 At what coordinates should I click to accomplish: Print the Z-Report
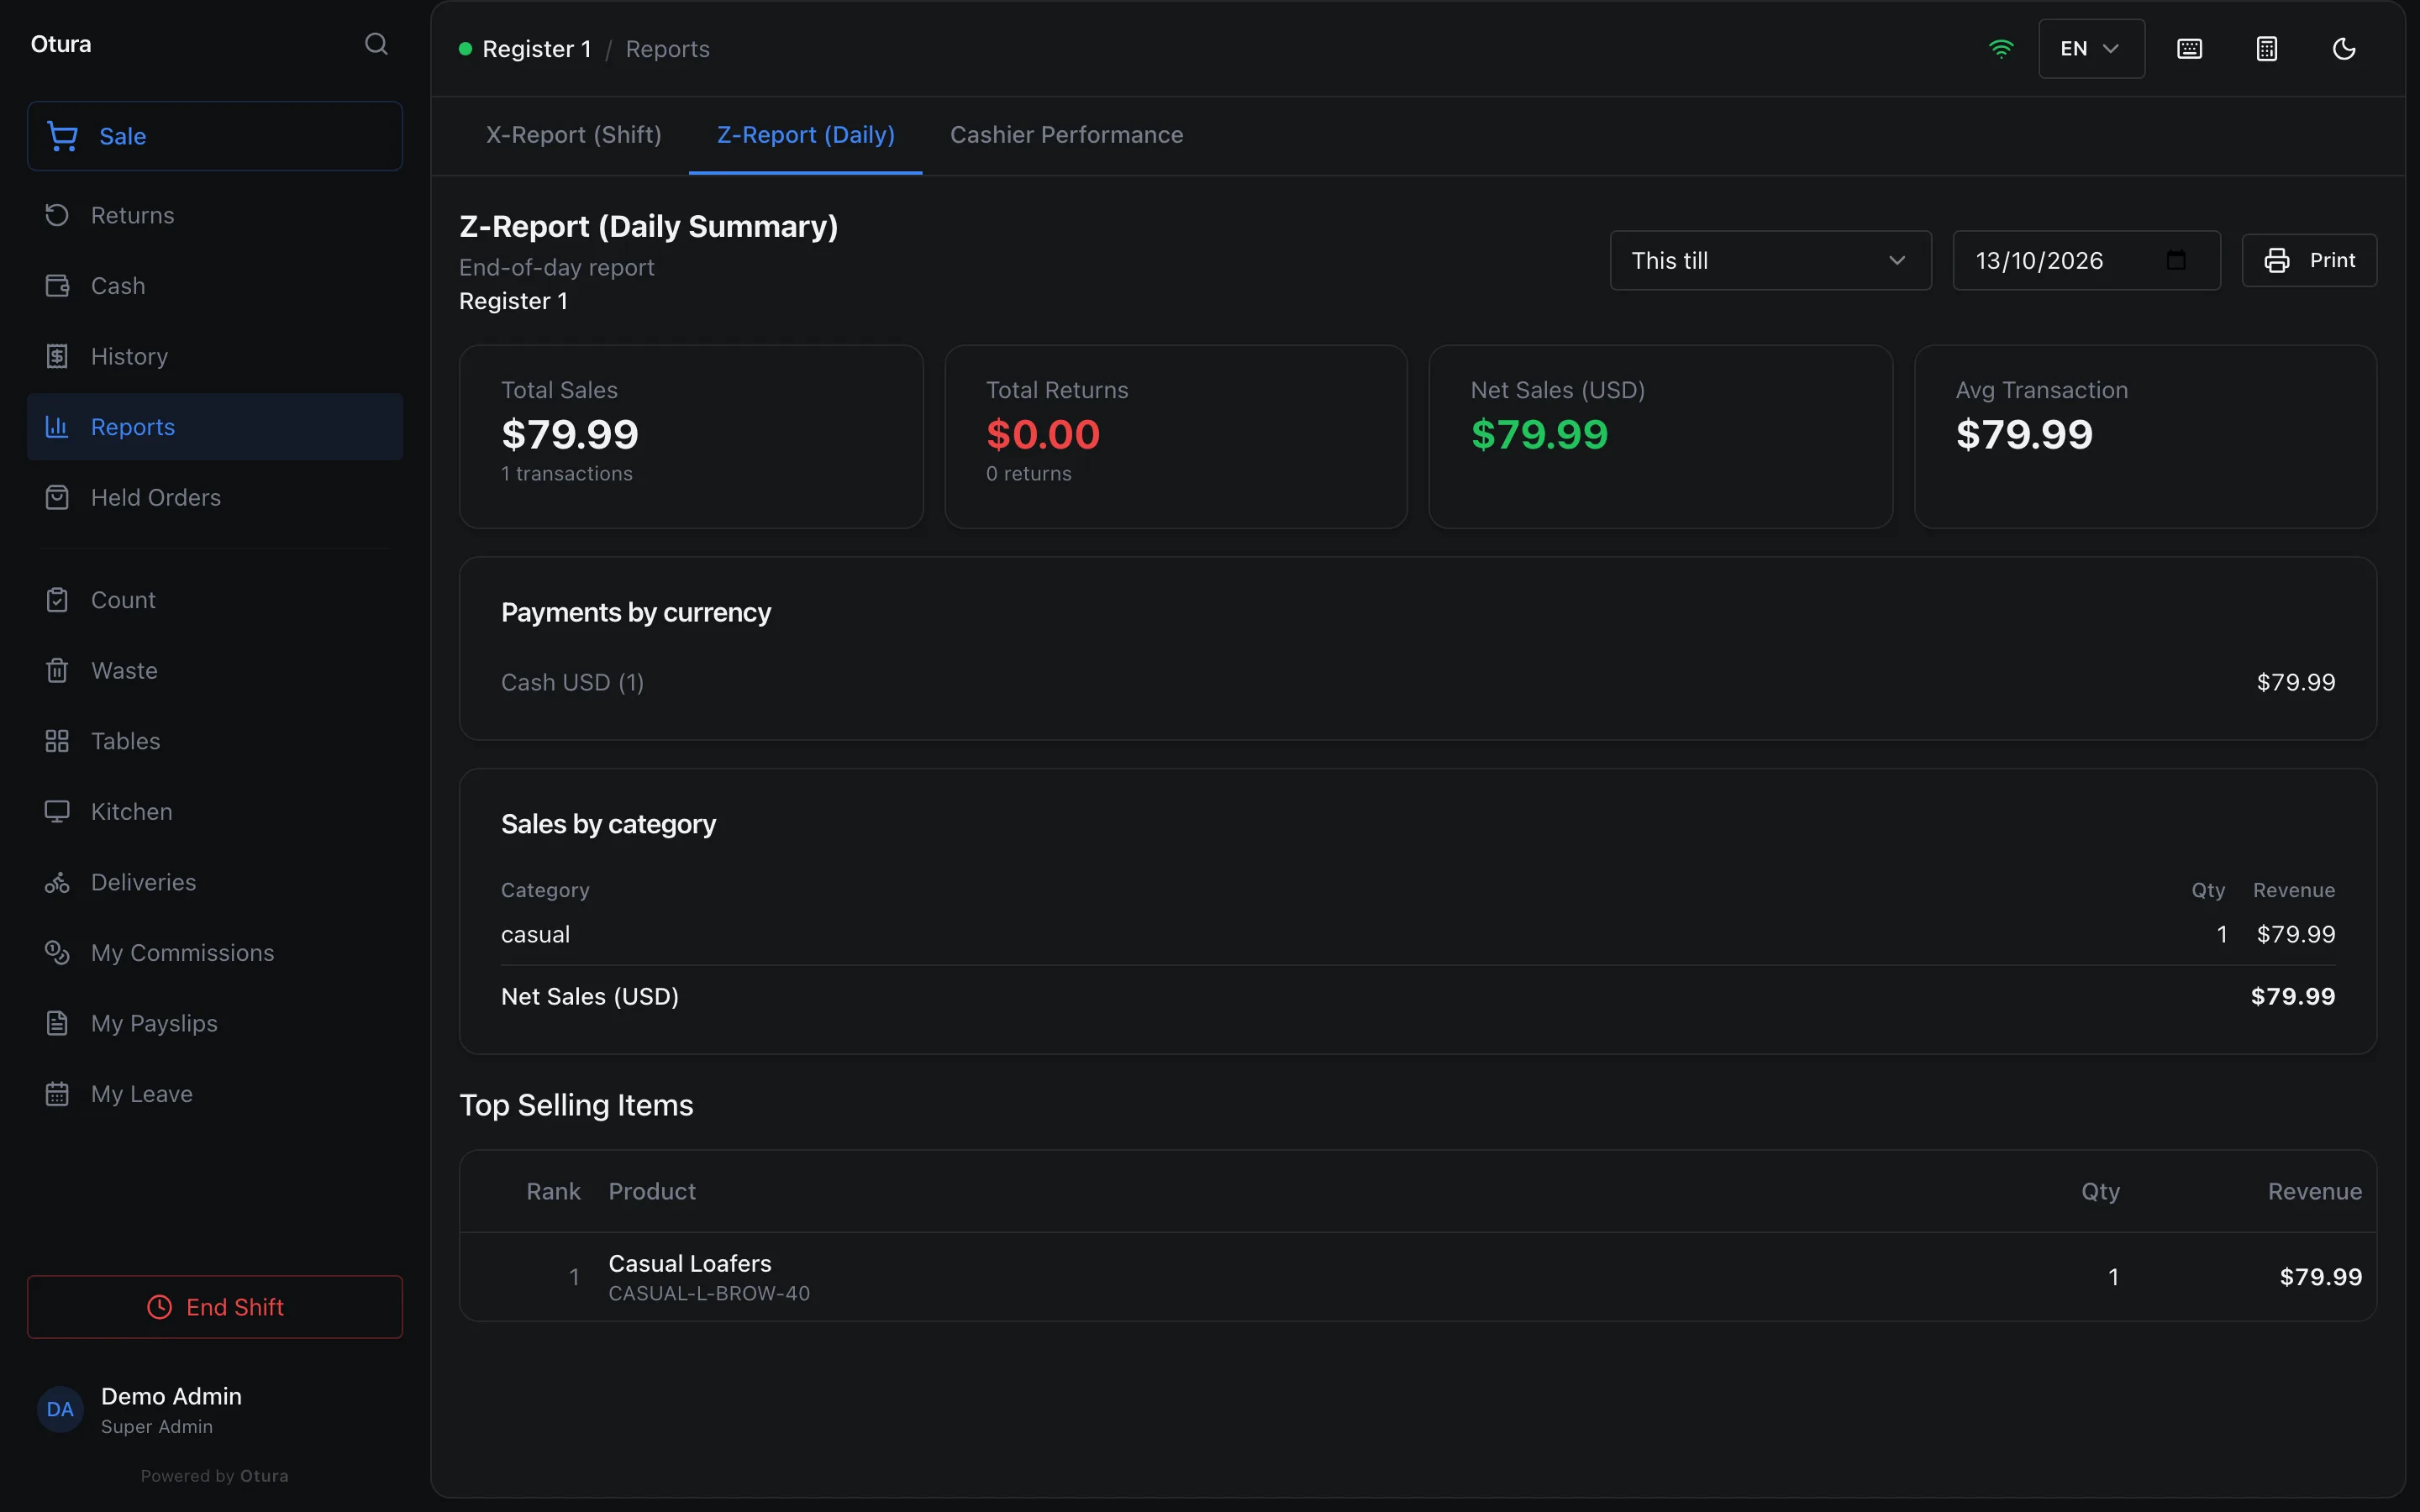(2309, 261)
